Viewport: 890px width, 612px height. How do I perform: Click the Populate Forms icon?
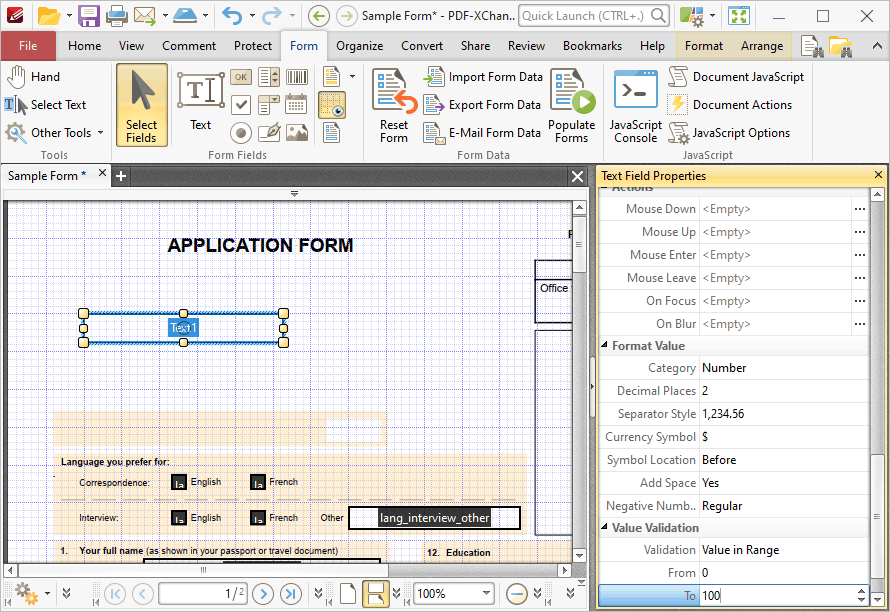point(572,106)
